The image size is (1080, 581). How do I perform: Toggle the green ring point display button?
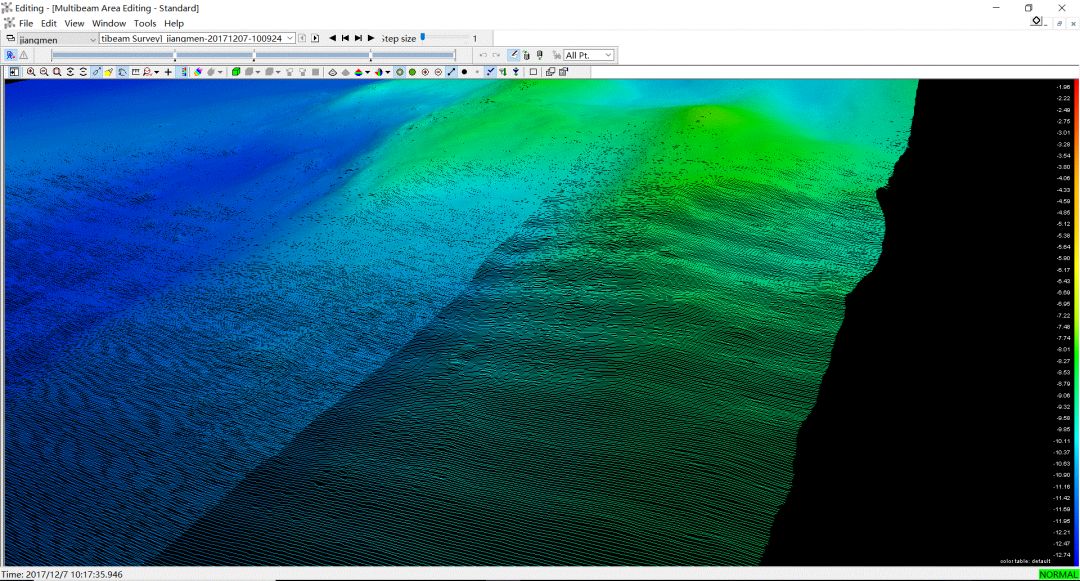point(399,72)
